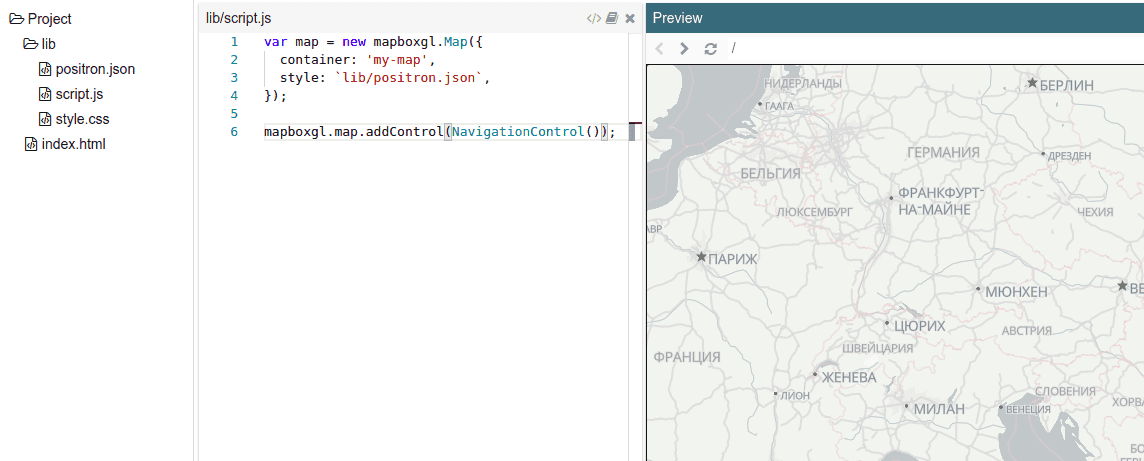
Task: Click line number 1 in gutter
Action: pyautogui.click(x=233, y=42)
